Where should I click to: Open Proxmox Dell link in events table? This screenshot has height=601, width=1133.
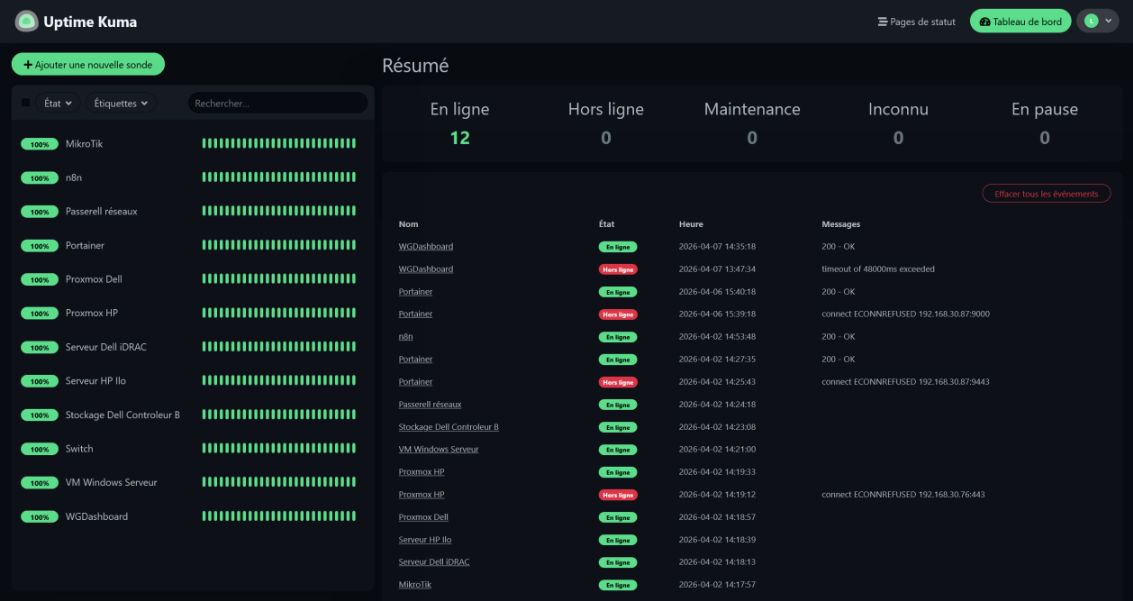(423, 517)
